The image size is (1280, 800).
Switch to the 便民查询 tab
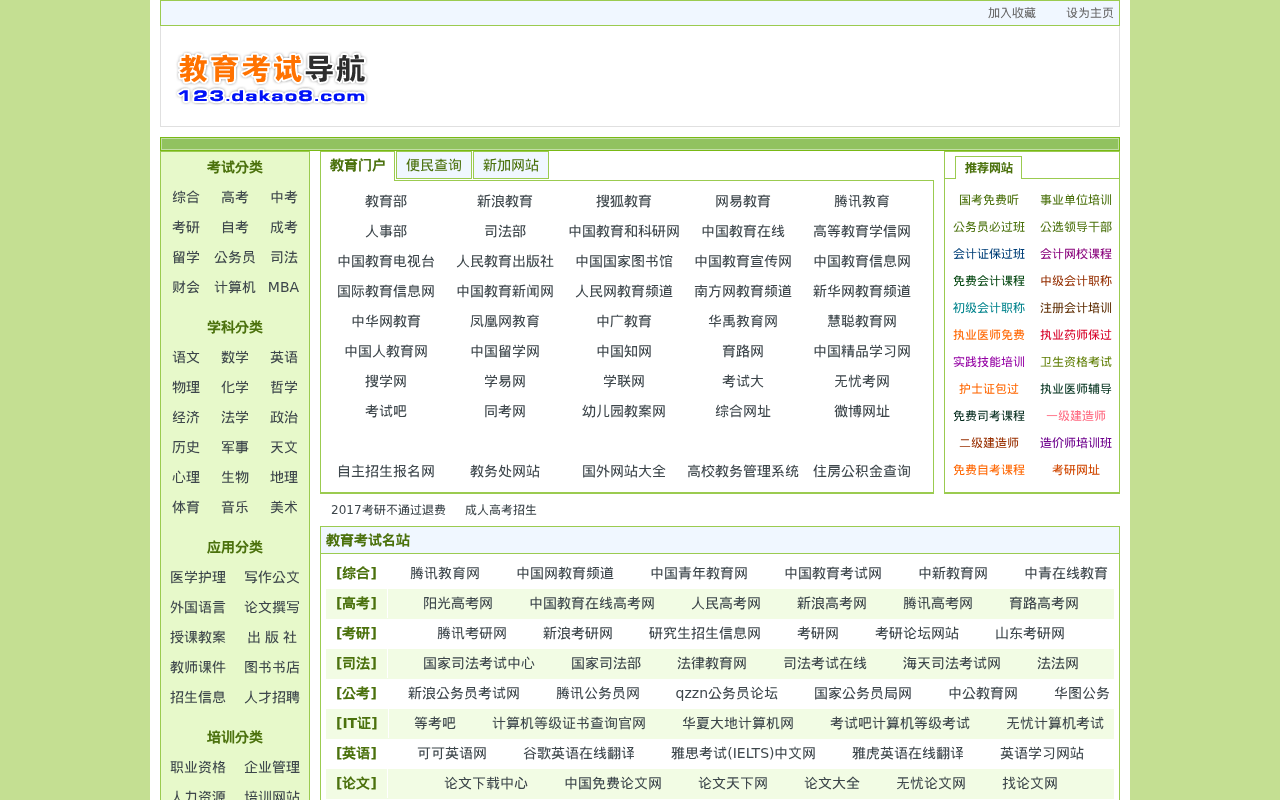(x=434, y=166)
